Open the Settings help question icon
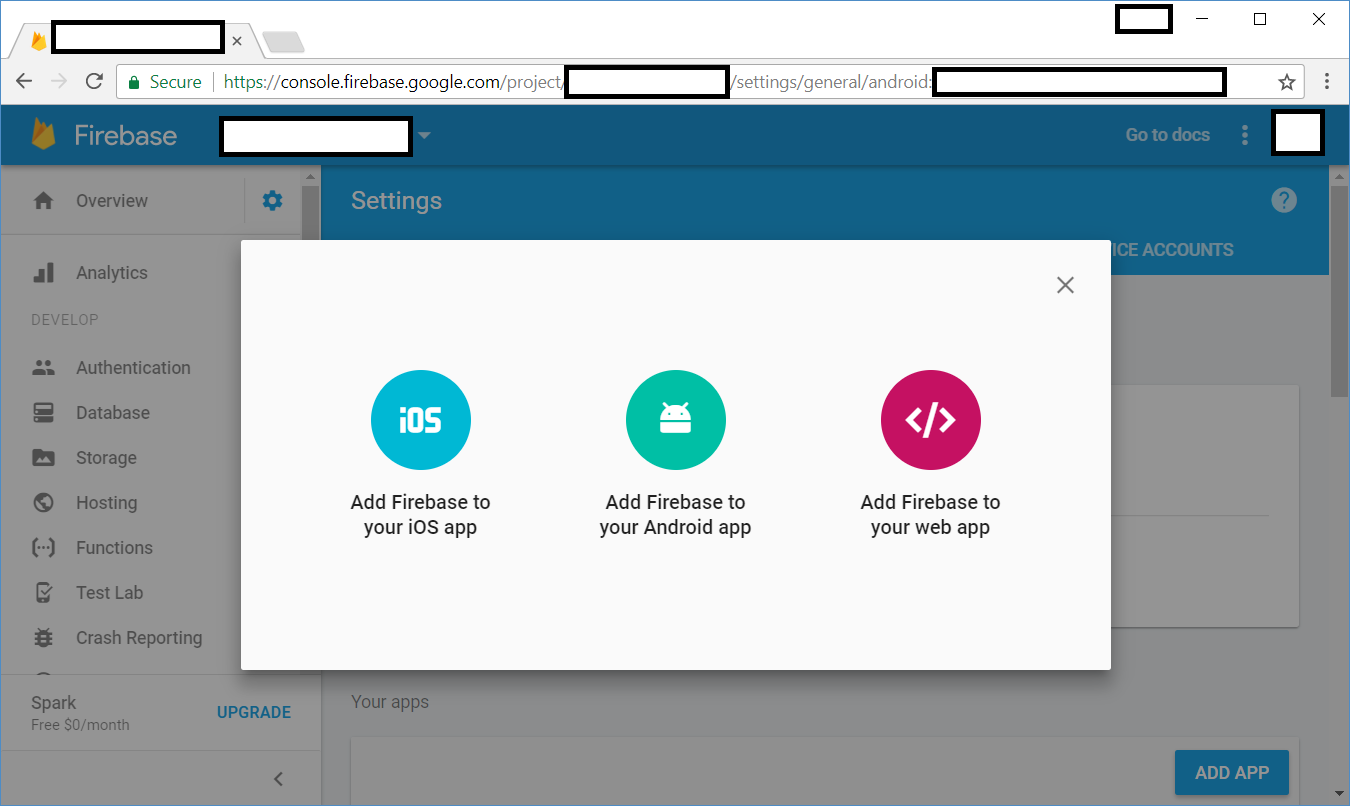Viewport: 1350px width, 806px height. click(1284, 200)
